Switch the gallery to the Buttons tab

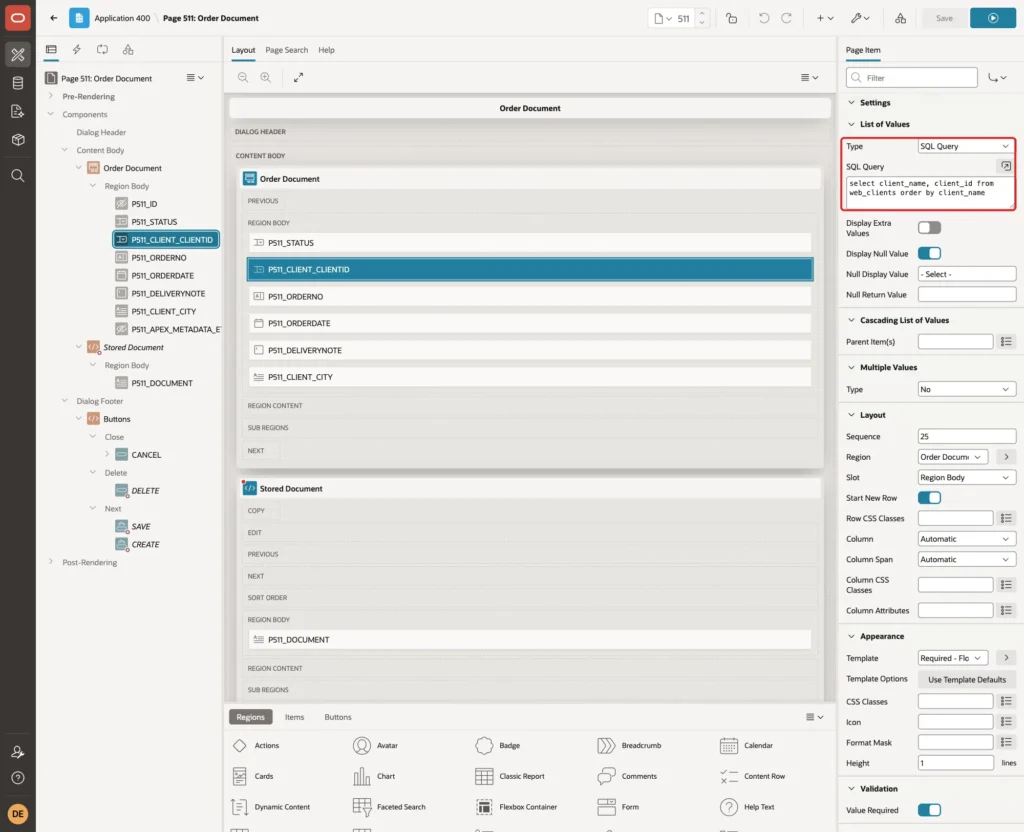[x=338, y=717]
